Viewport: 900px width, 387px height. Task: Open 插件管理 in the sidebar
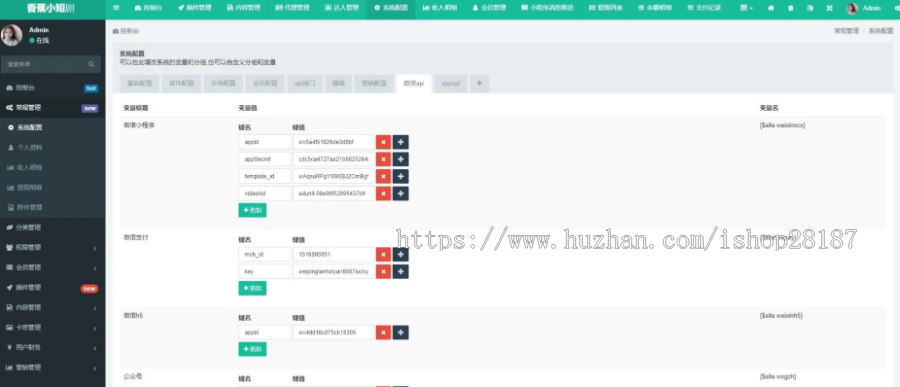tap(52, 288)
